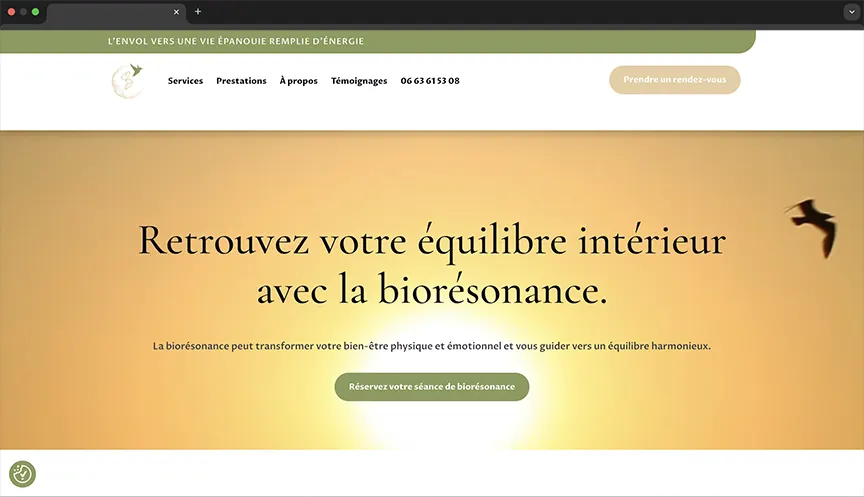The width and height of the screenshot is (864, 497).
Task: Open the cookie consent badge icon
Action: click(x=23, y=474)
